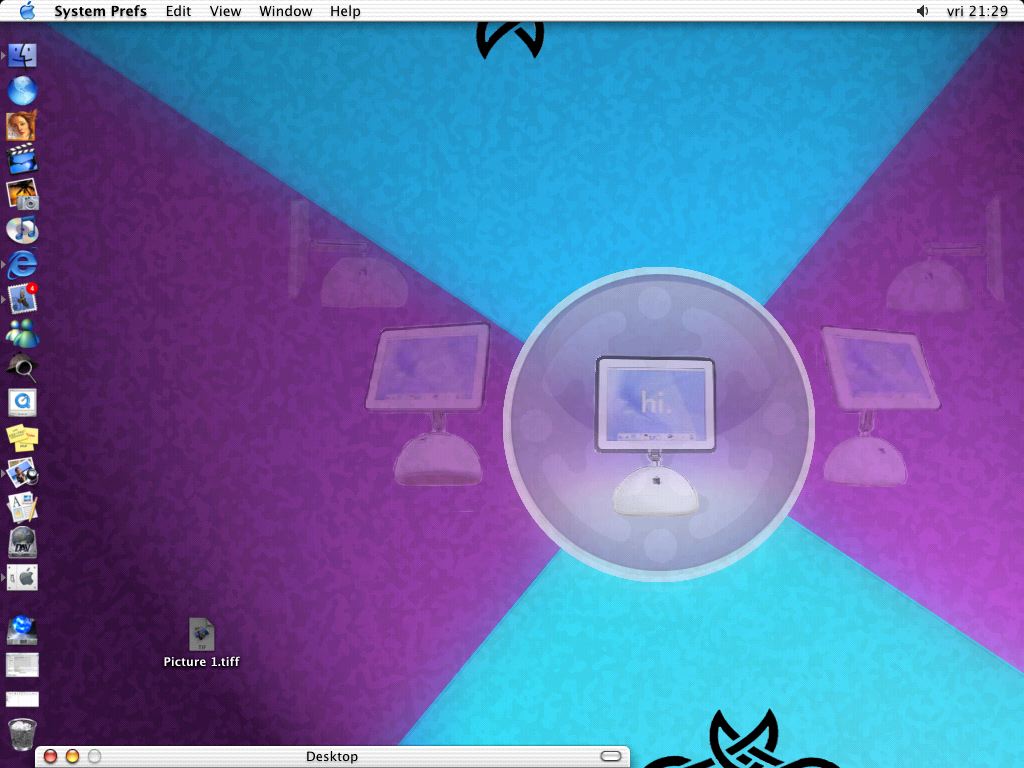This screenshot has width=1024, height=768.
Task: Toggle the Desktop window toolbar pill button
Action: click(611, 756)
